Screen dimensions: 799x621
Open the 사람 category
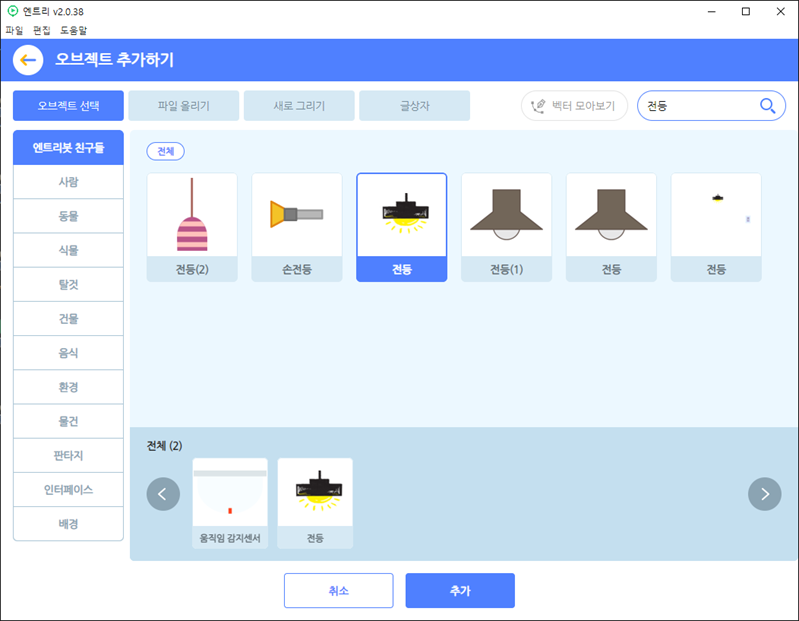68,182
